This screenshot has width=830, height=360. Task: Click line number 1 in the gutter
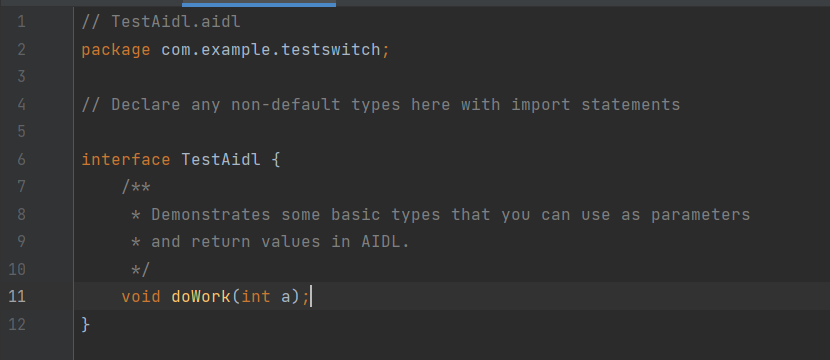coord(21,22)
